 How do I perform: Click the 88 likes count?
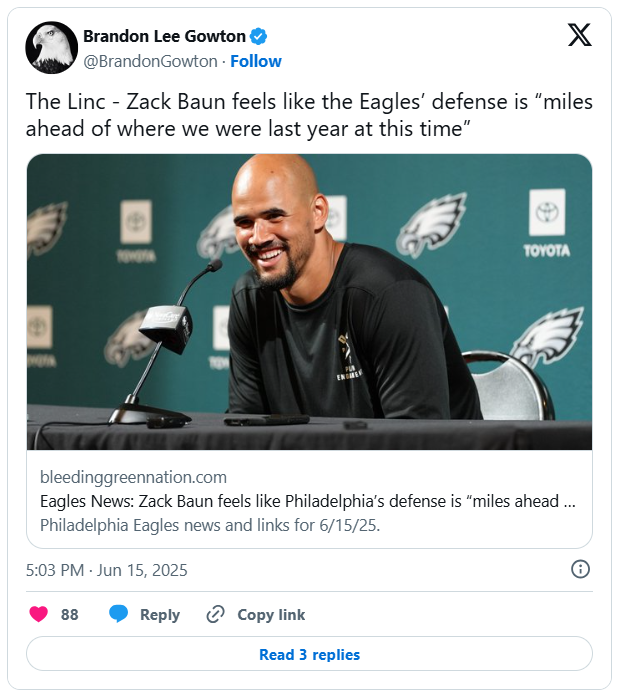[69, 615]
